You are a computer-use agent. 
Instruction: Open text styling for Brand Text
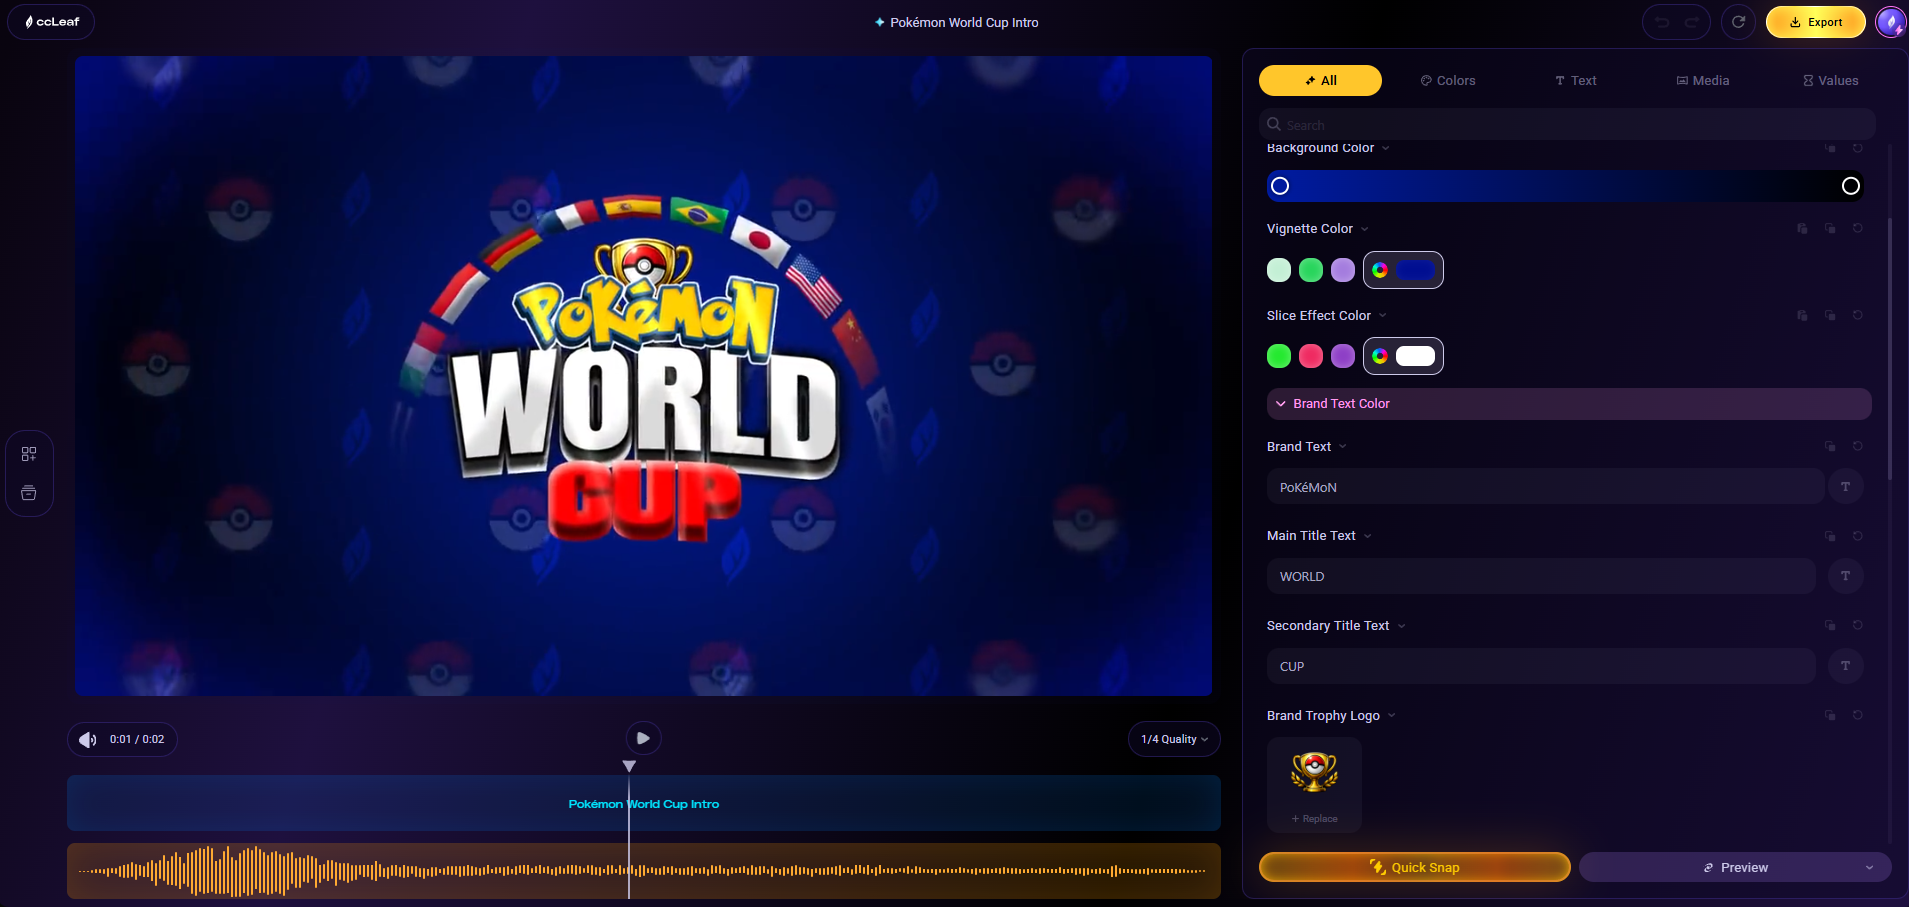pos(1845,487)
